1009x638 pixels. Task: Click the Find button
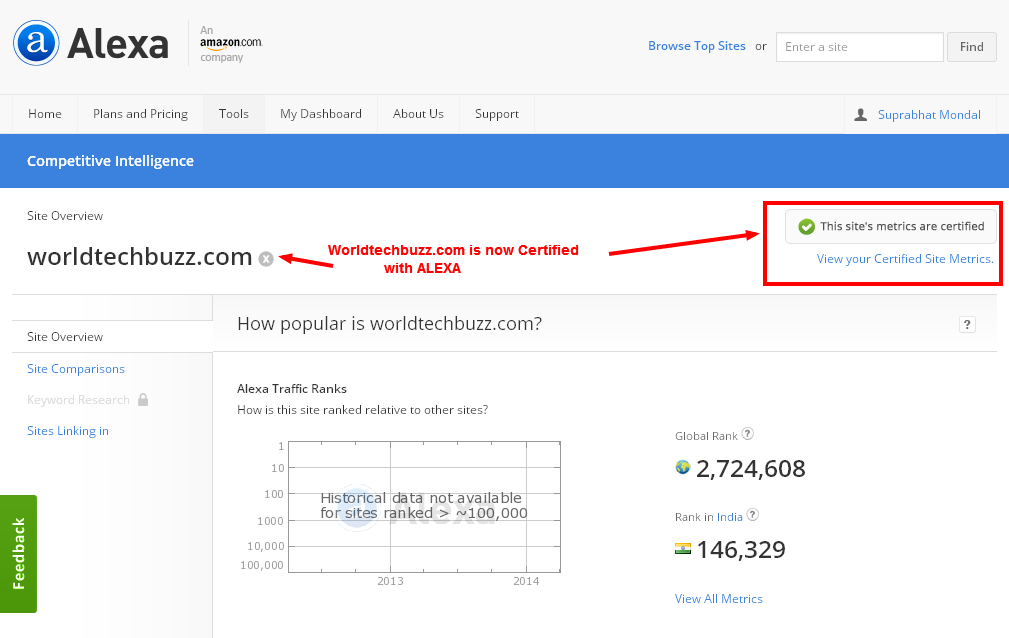pos(972,47)
